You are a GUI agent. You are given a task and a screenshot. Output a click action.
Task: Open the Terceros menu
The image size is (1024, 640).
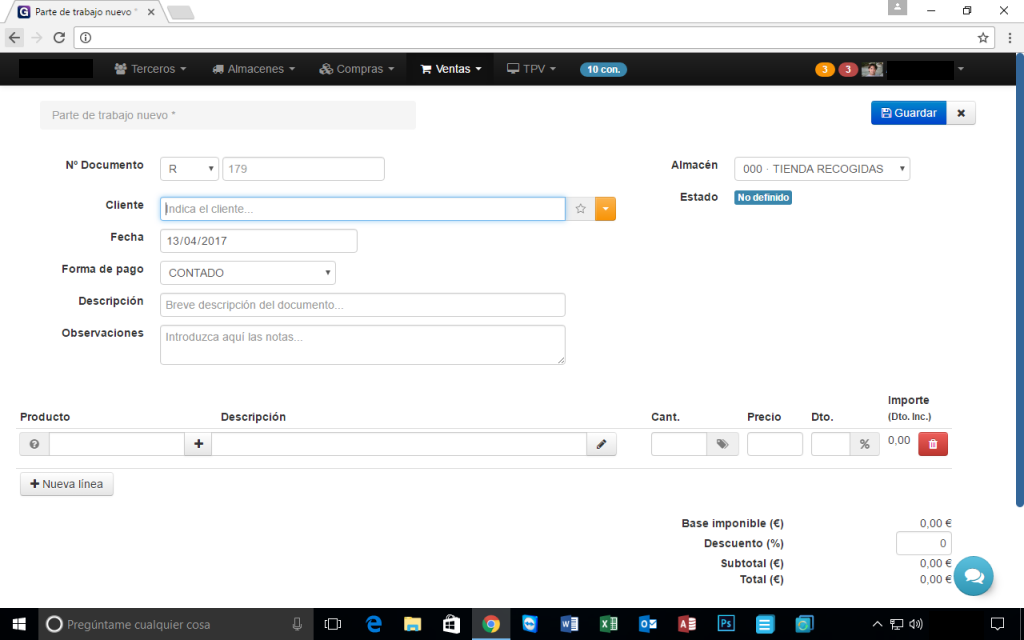[151, 69]
